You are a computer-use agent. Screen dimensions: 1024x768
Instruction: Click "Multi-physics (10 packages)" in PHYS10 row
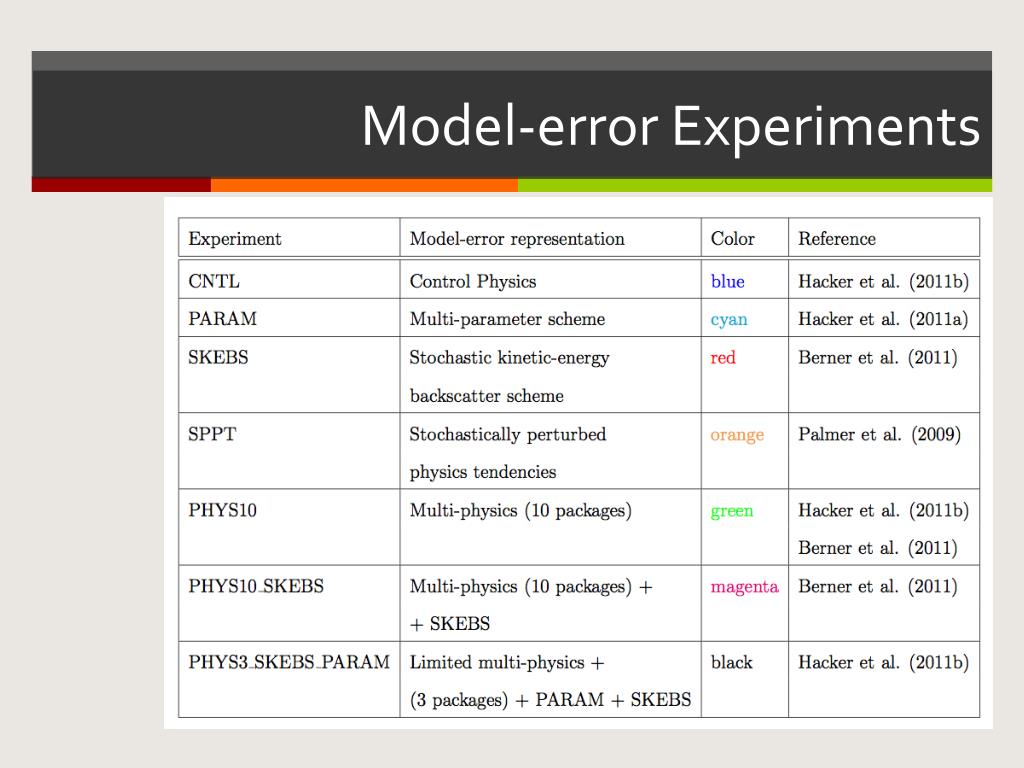pos(520,511)
